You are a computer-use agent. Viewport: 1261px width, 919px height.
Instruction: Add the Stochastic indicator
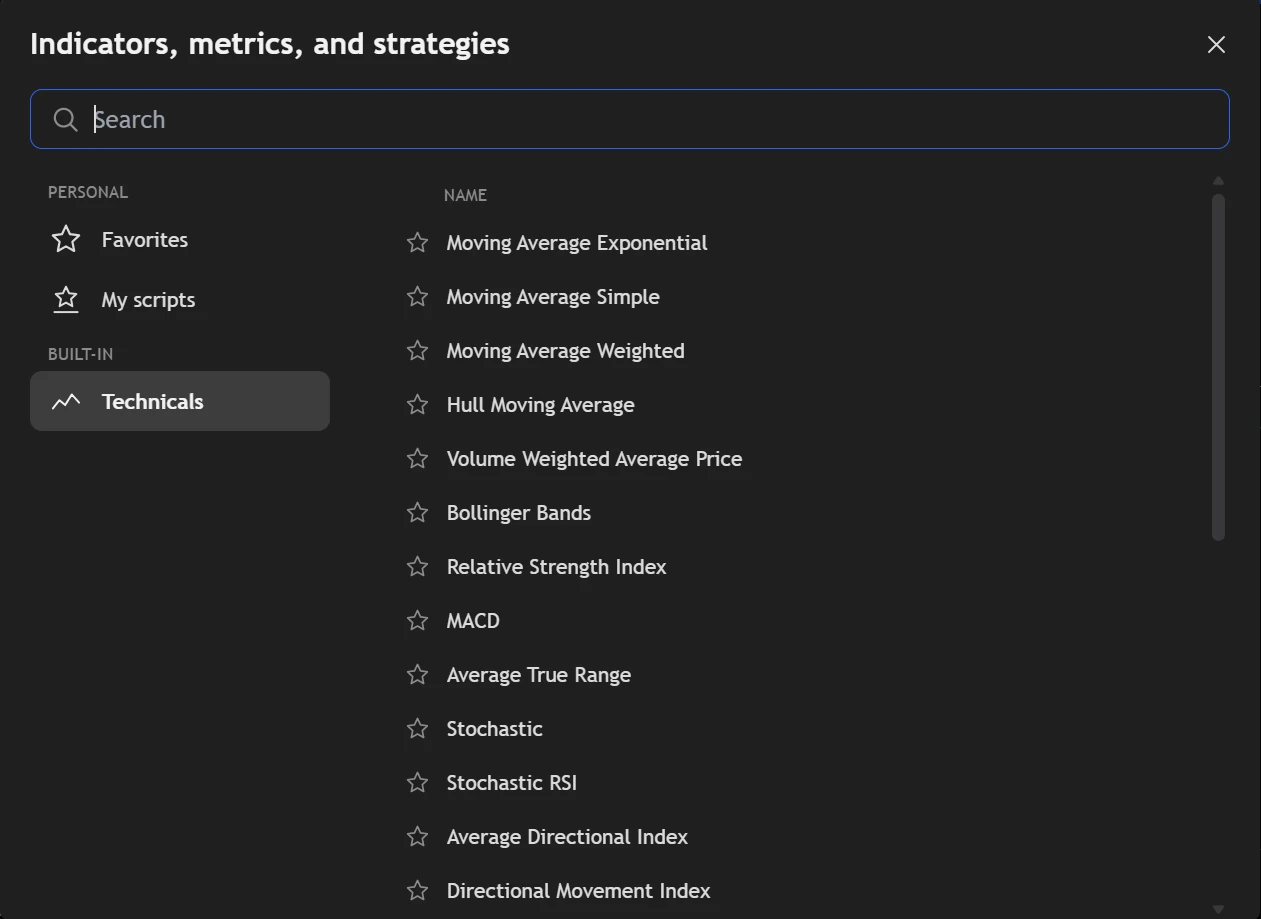pos(495,729)
